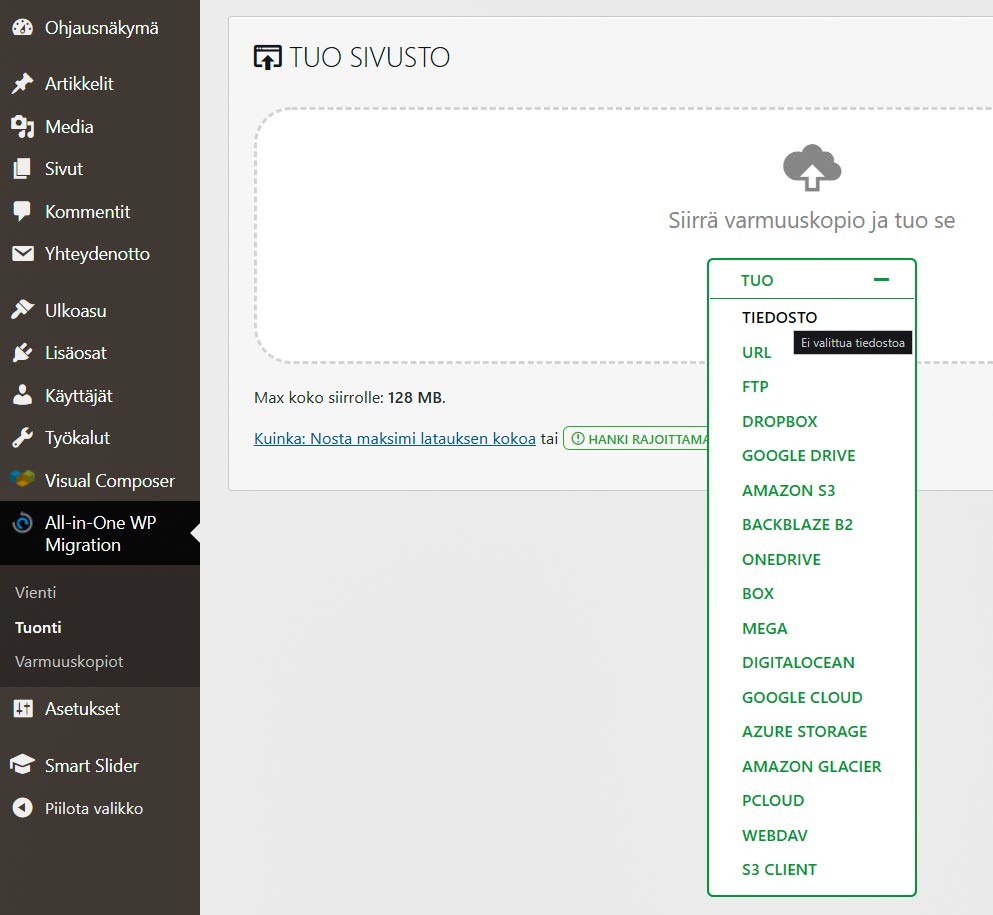This screenshot has width=993, height=915.
Task: Go to Kommentit menu item
Action: tap(100, 211)
